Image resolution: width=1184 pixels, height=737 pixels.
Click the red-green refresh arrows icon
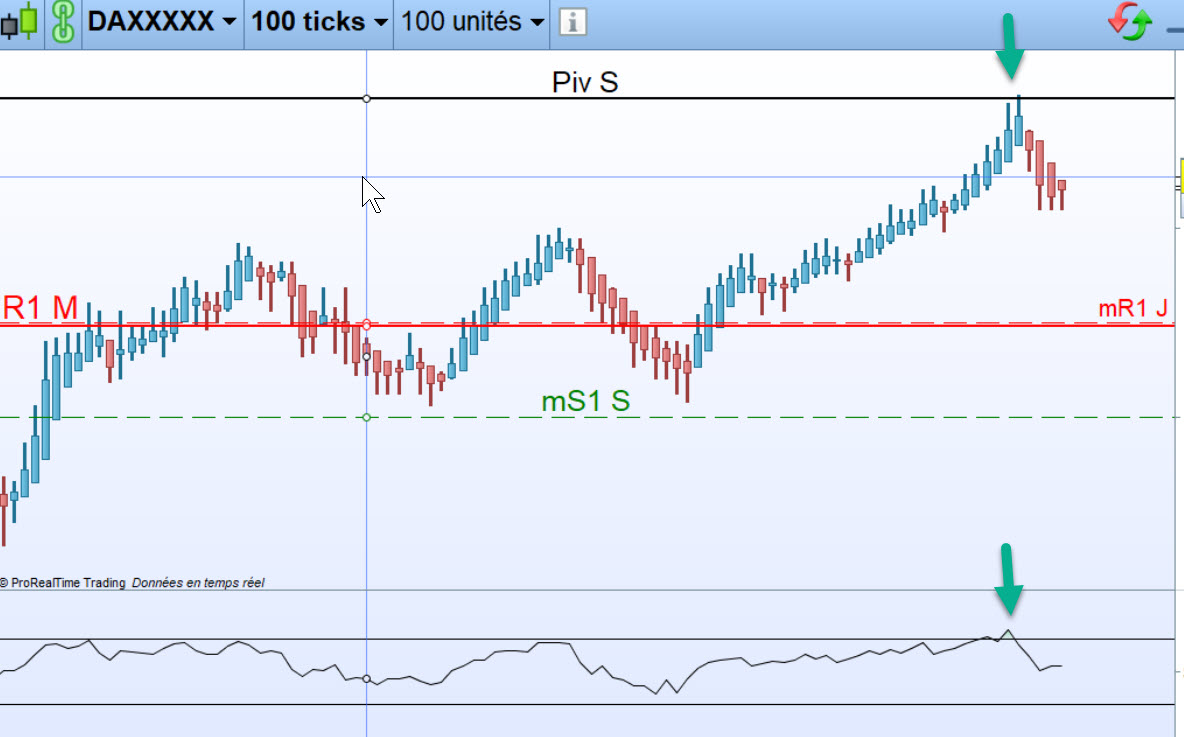(1130, 21)
